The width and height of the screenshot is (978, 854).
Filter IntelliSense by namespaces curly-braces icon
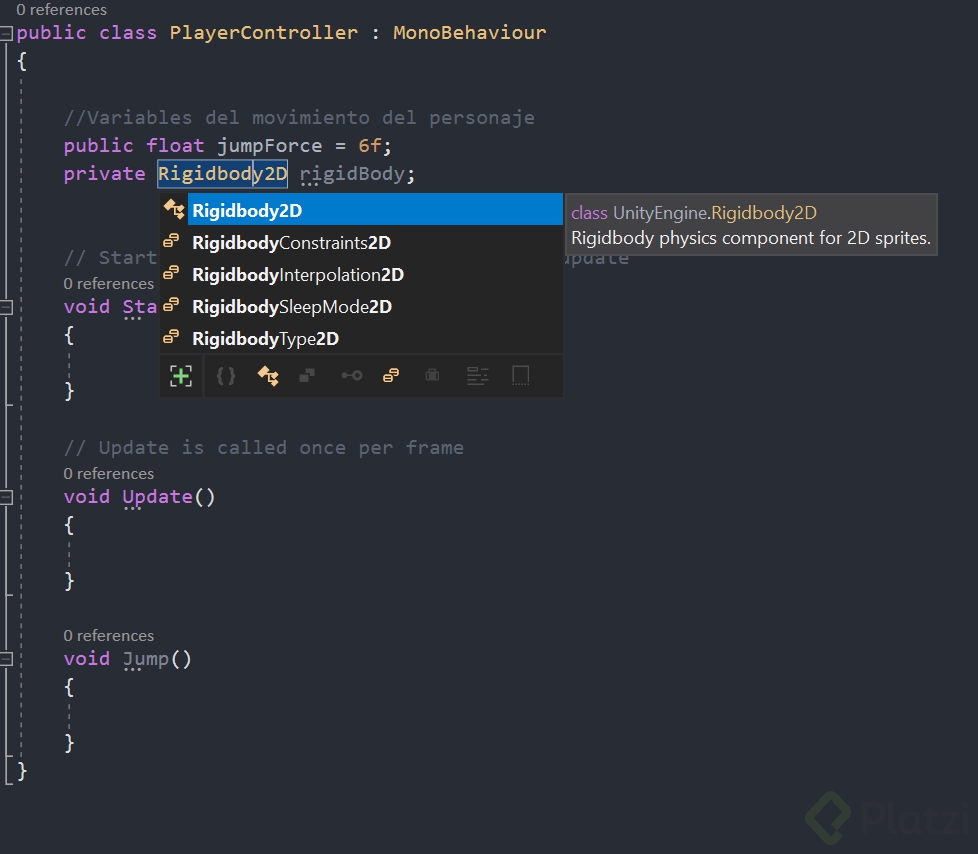(226, 376)
